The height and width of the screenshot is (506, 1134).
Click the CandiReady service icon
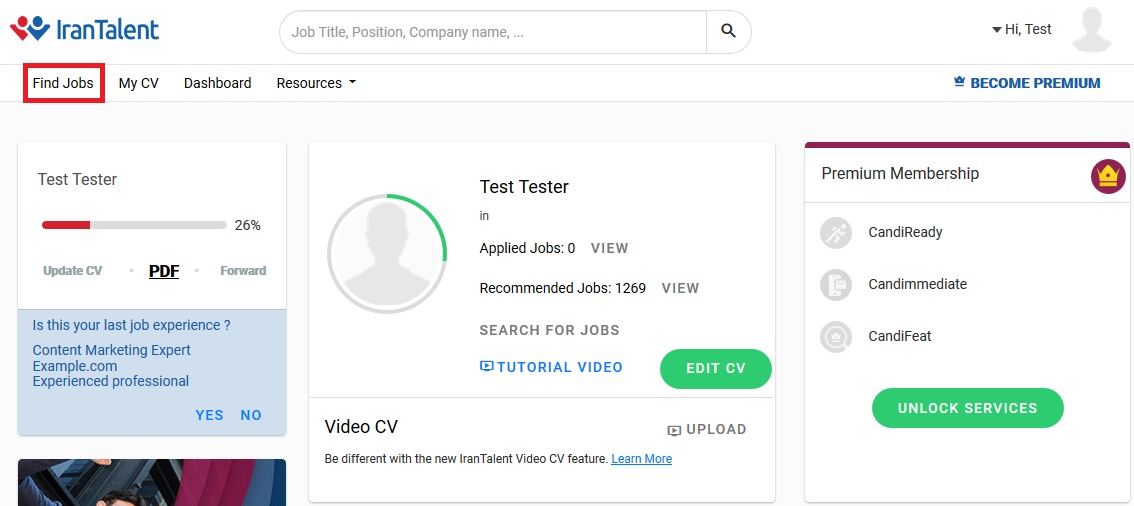coord(835,233)
